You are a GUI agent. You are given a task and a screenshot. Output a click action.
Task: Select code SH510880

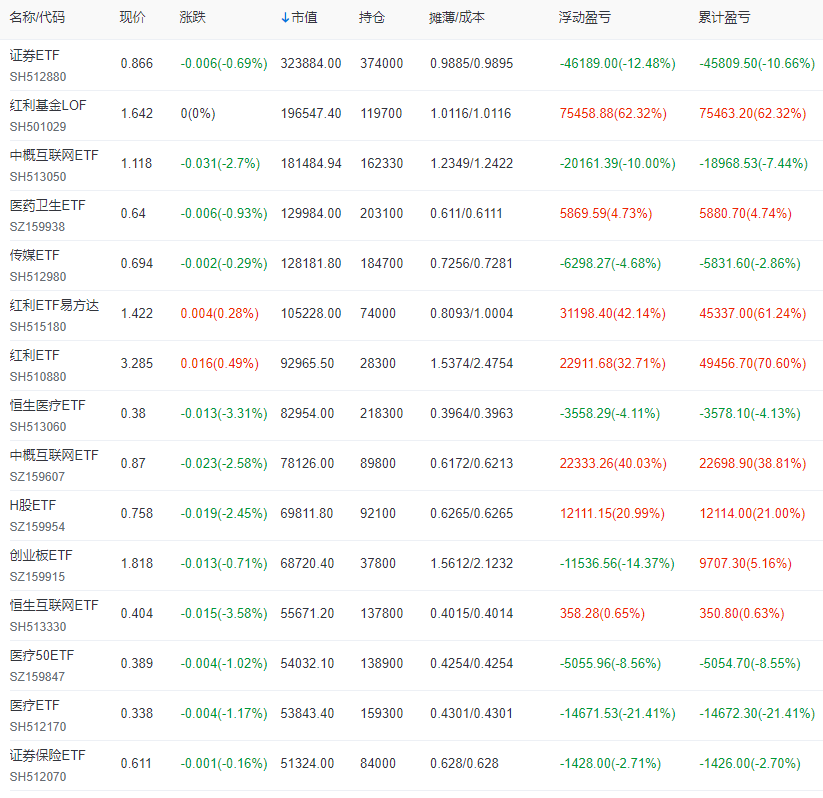pos(38,377)
